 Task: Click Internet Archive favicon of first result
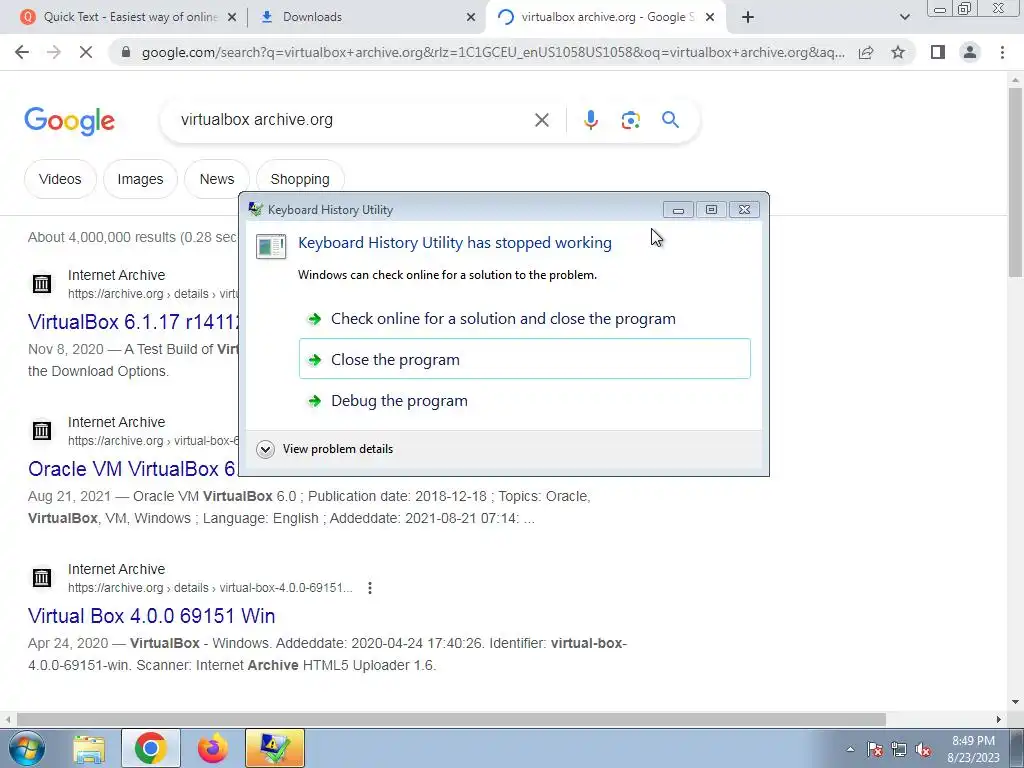click(x=42, y=284)
